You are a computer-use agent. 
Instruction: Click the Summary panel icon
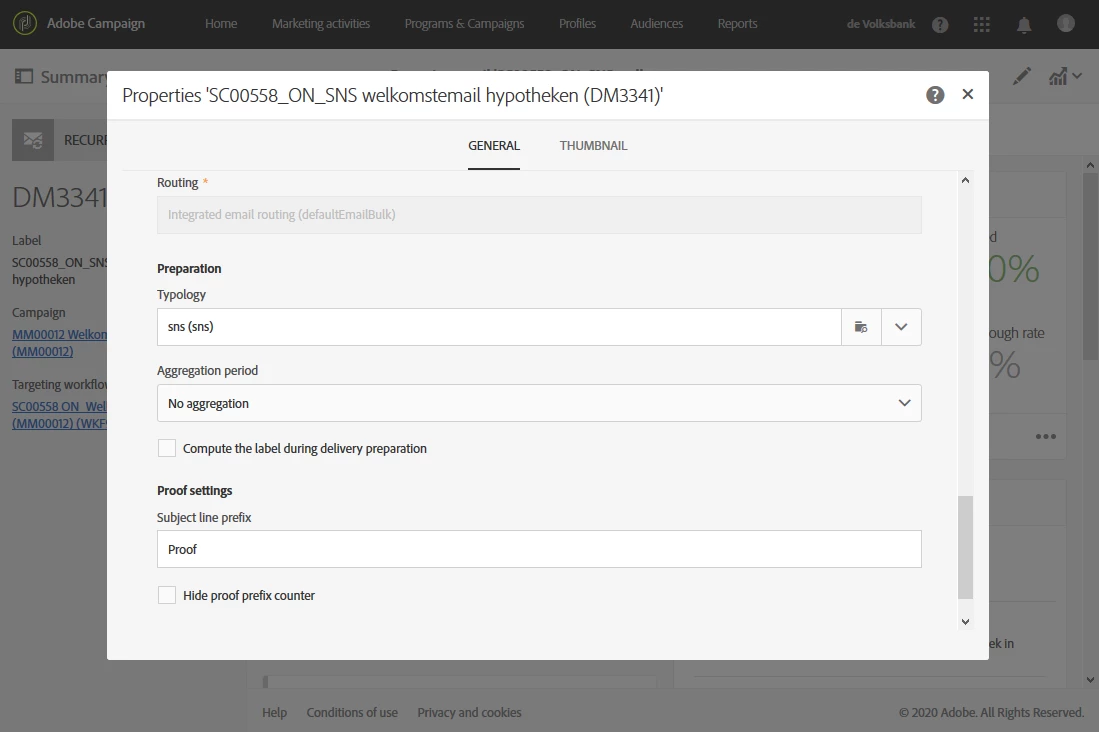(24, 76)
